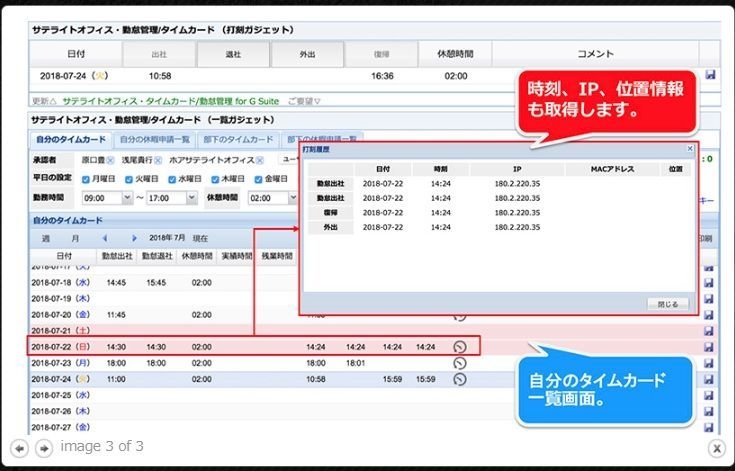Go to previous month with the left arrow

pyautogui.click(x=105, y=238)
